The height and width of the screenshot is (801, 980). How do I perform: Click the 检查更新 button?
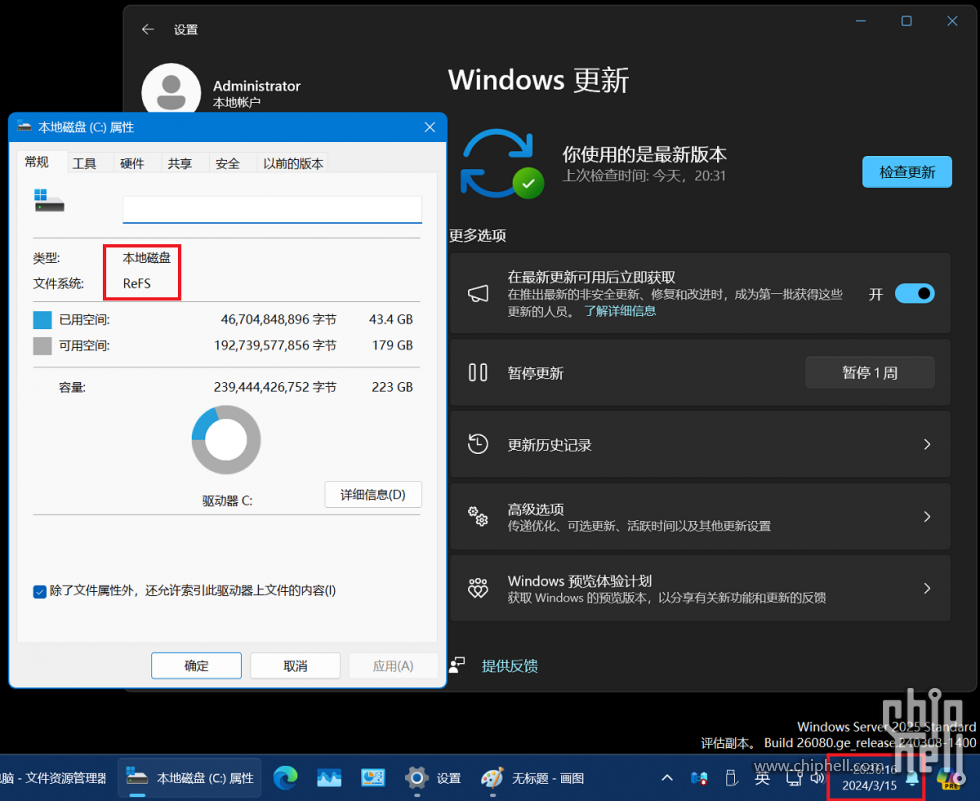[x=907, y=172]
